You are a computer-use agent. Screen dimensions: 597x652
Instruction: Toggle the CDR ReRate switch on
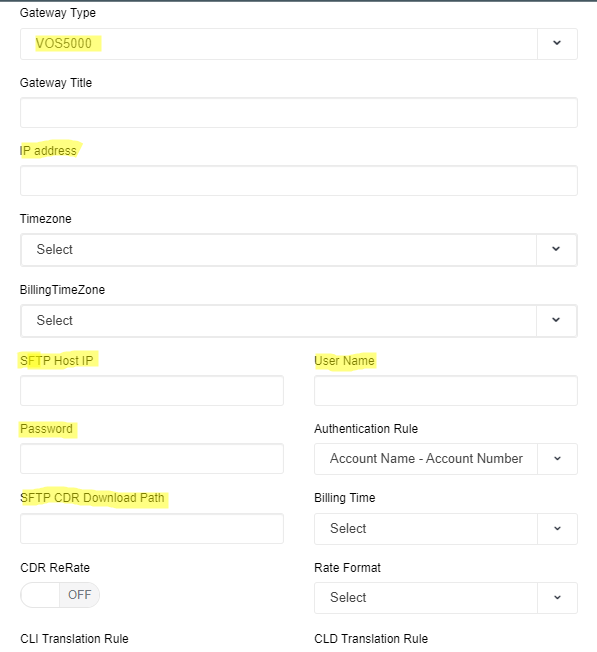click(x=60, y=595)
